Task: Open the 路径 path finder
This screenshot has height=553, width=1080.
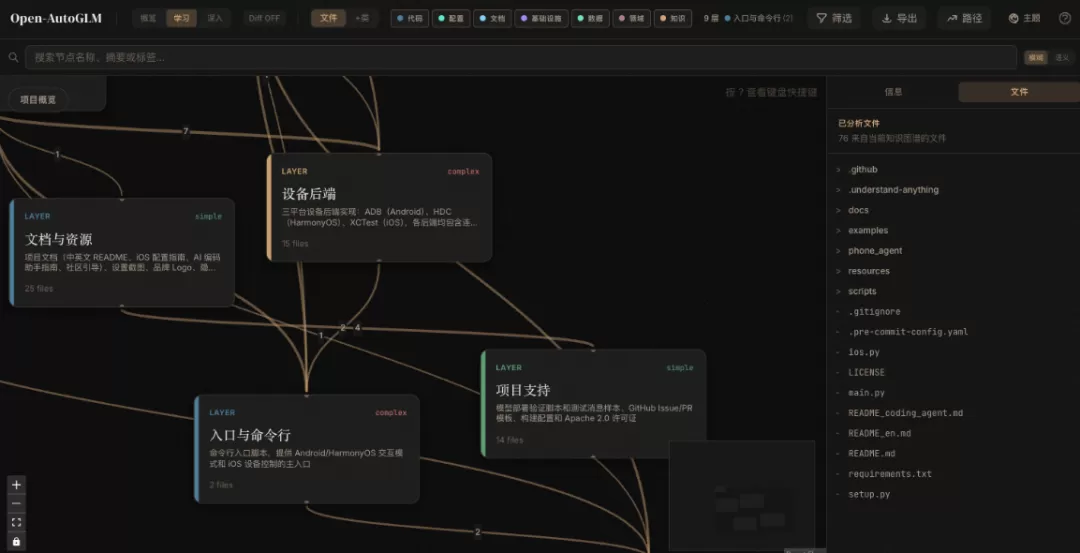Action: pyautogui.click(x=964, y=19)
